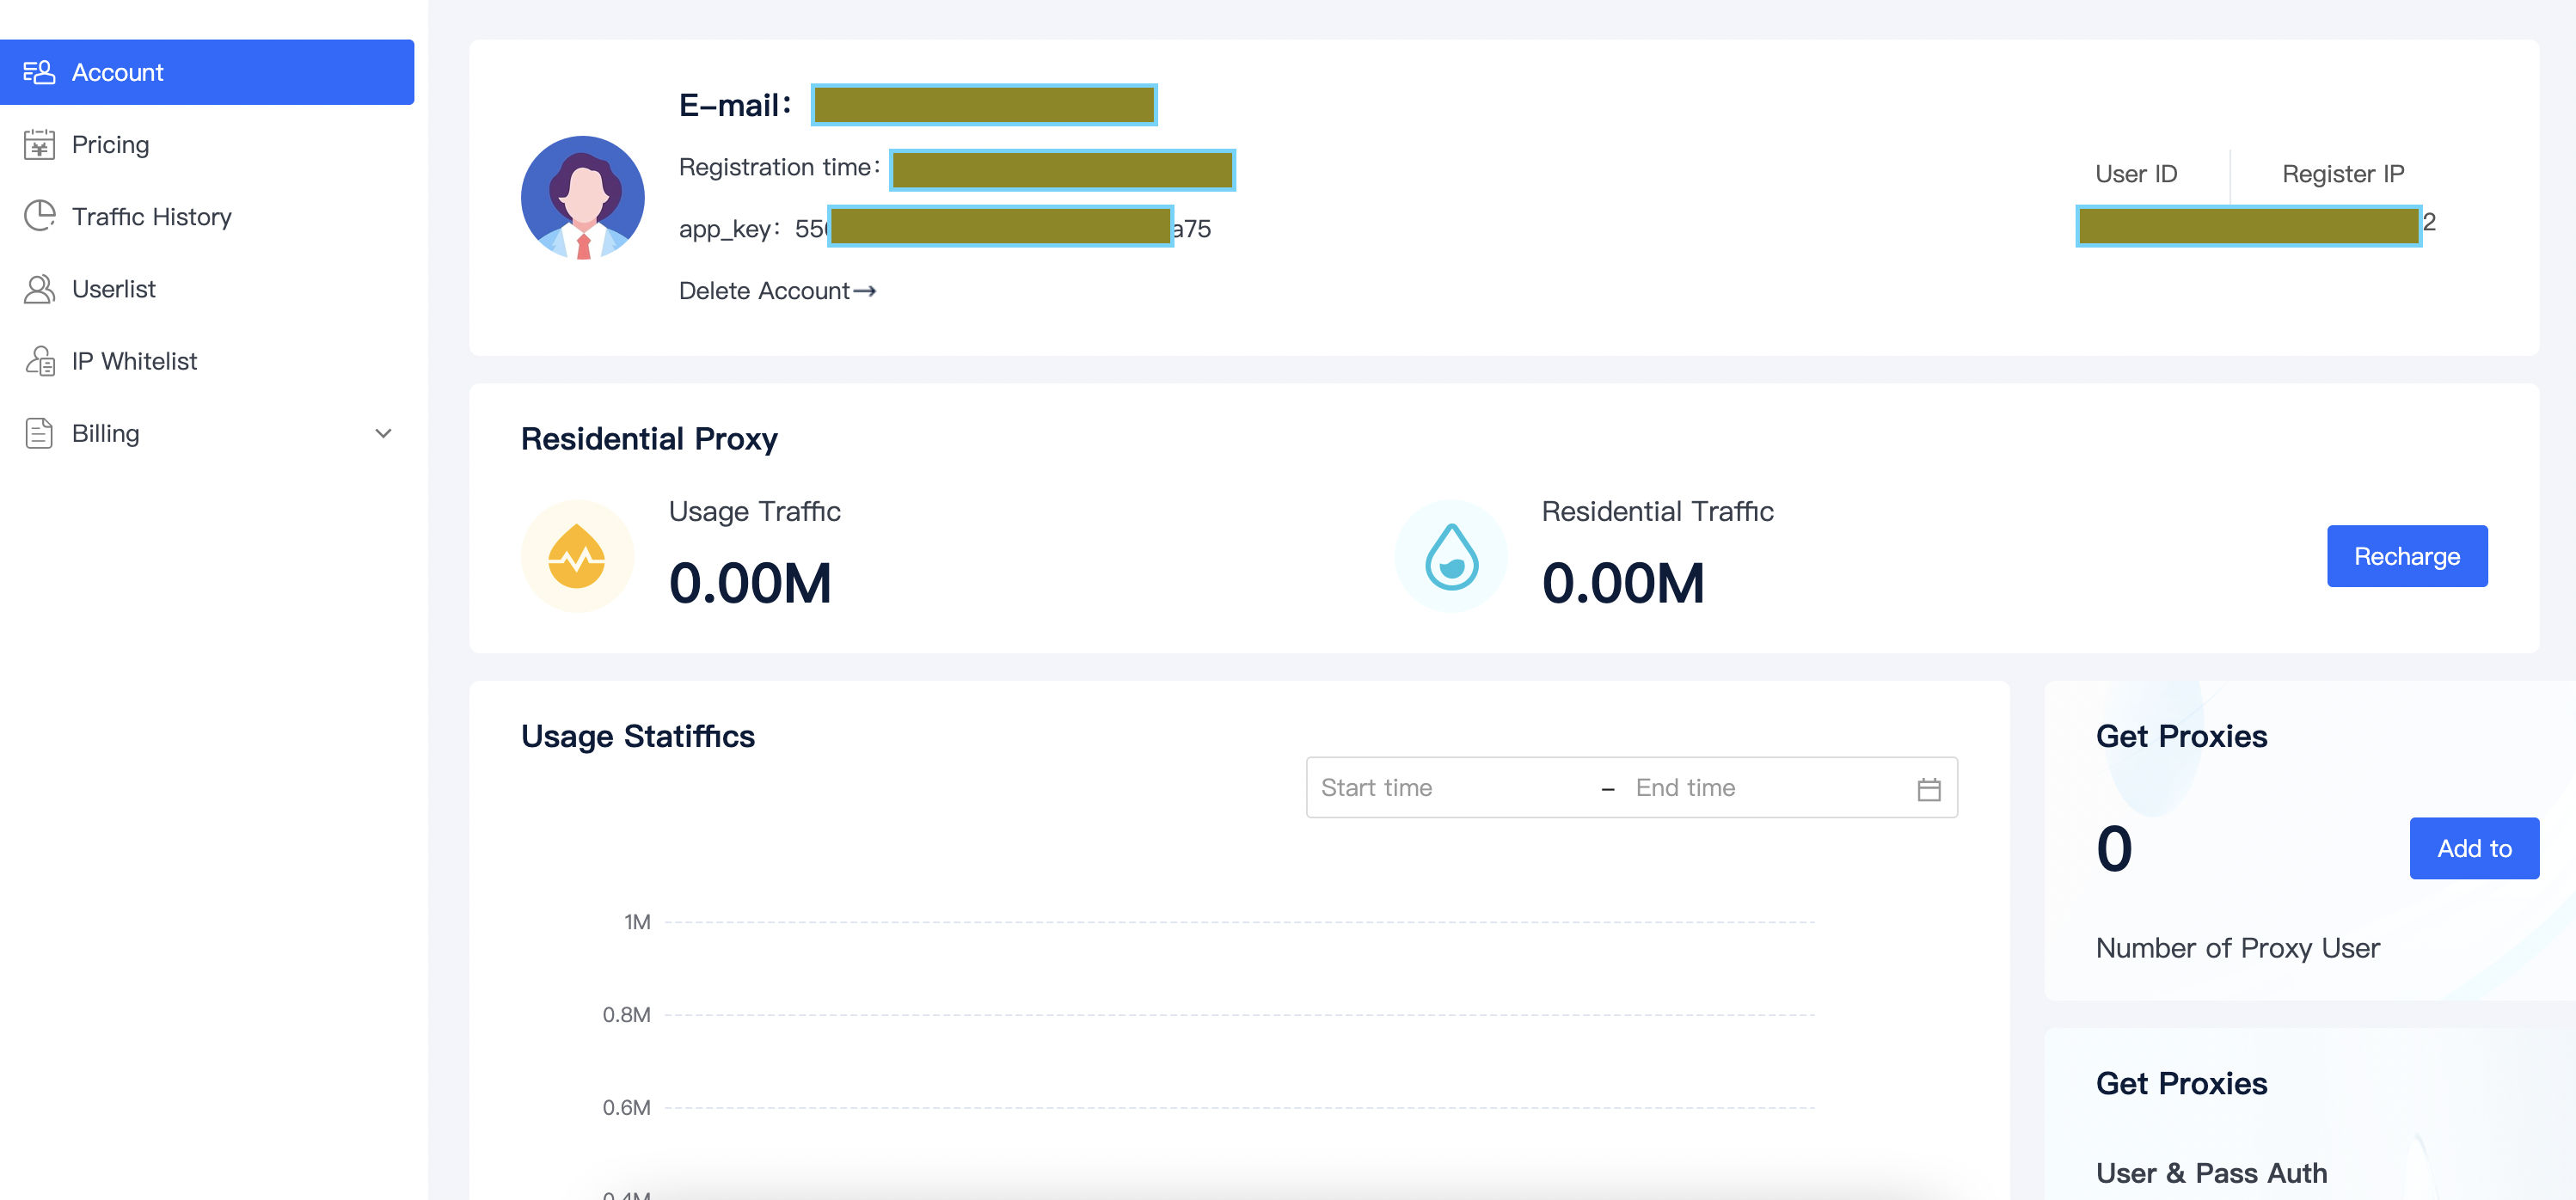Click the calendar icon in date range
Screen dimensions: 2576x1200
tap(1928, 789)
